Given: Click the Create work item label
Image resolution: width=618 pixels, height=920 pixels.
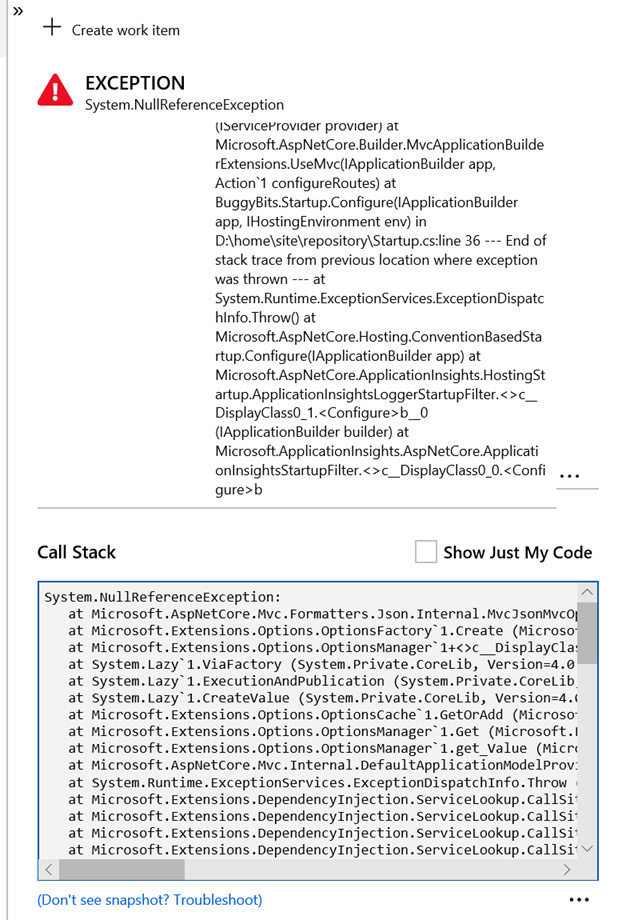Looking at the screenshot, I should (x=125, y=30).
